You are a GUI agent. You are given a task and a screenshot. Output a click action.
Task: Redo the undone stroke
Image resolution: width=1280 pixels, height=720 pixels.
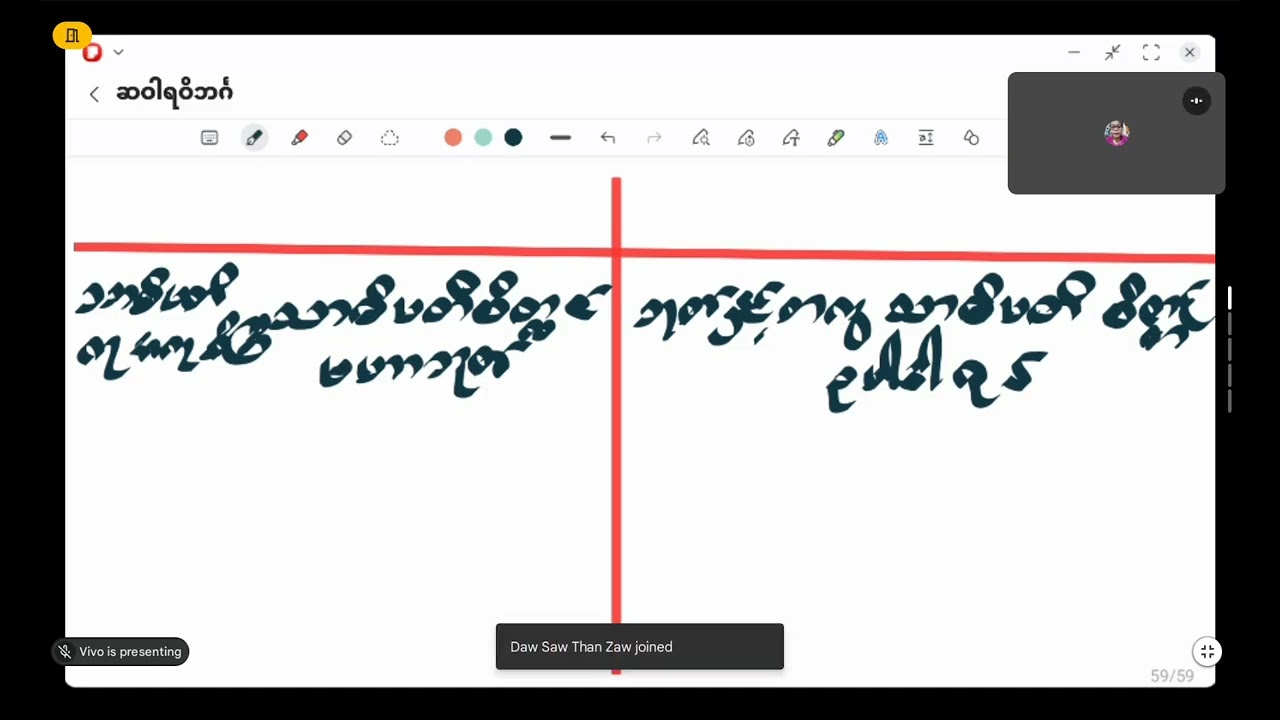654,138
